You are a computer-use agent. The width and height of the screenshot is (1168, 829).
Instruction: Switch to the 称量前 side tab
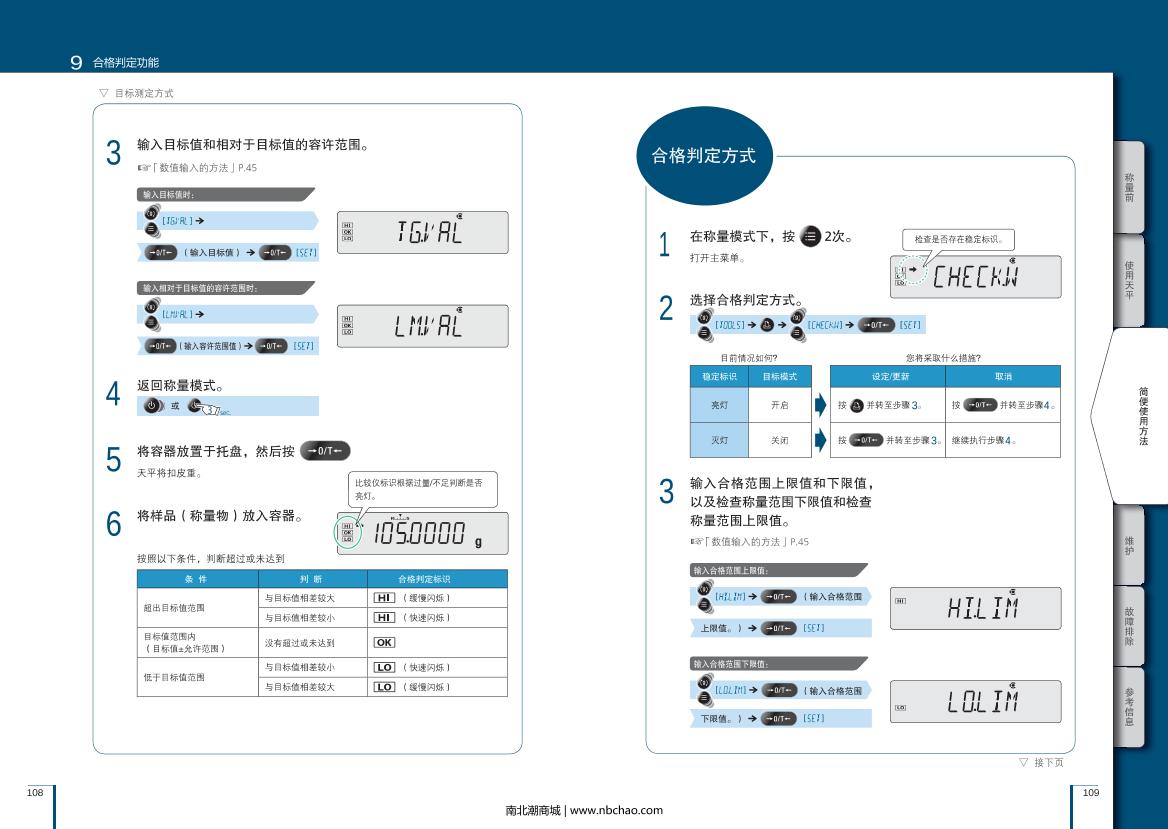point(1129,187)
